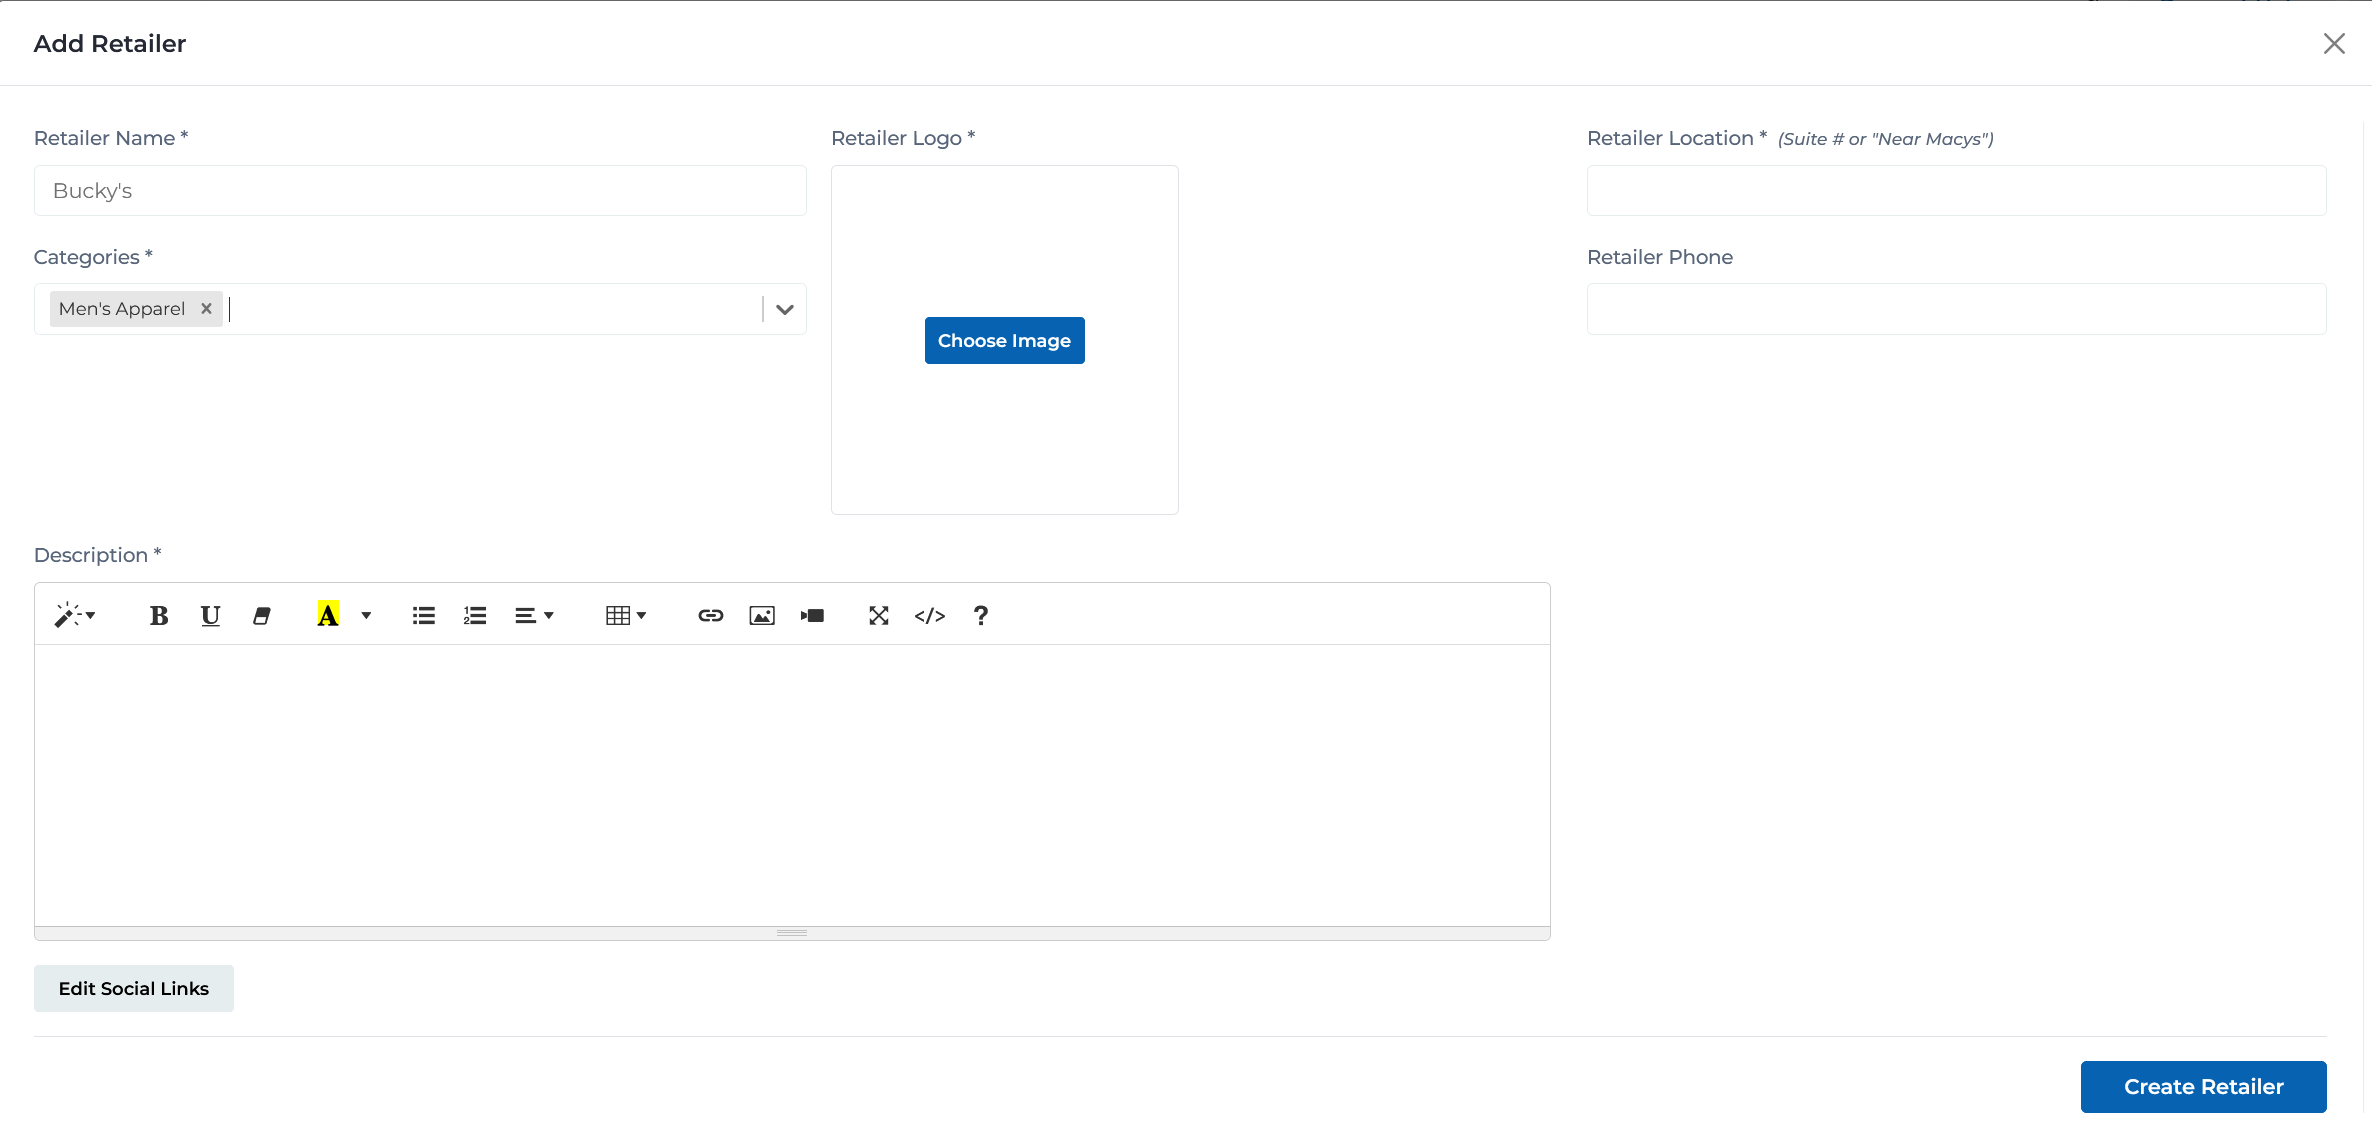Viewport: 2372px width, 1135px height.
Task: Open the magic wand style dropdown
Action: tap(75, 615)
